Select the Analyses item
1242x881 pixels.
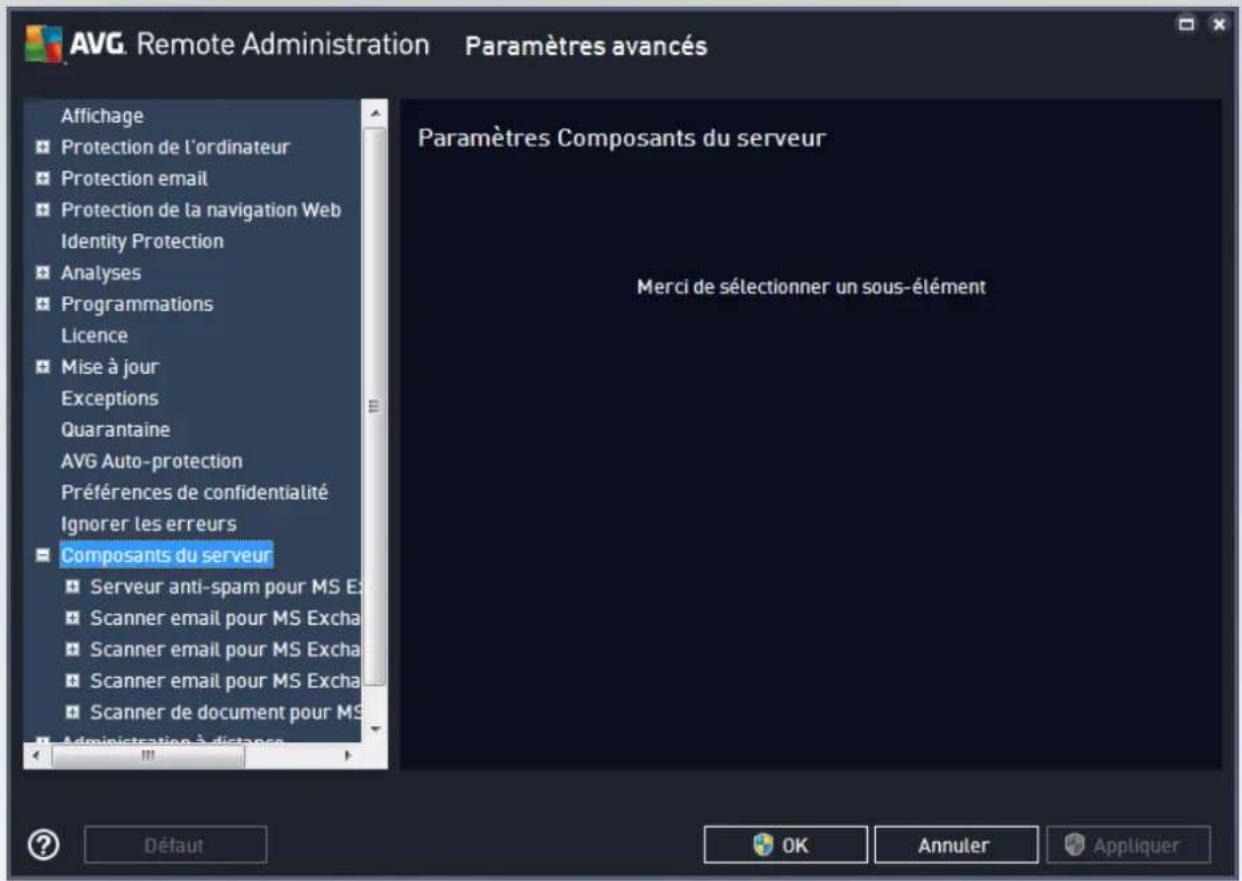click(100, 272)
